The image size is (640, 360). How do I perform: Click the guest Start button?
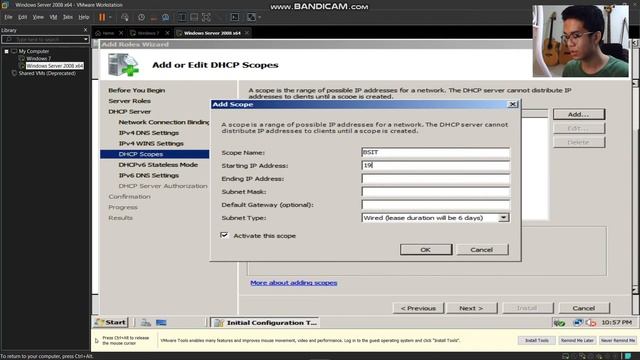coord(111,322)
